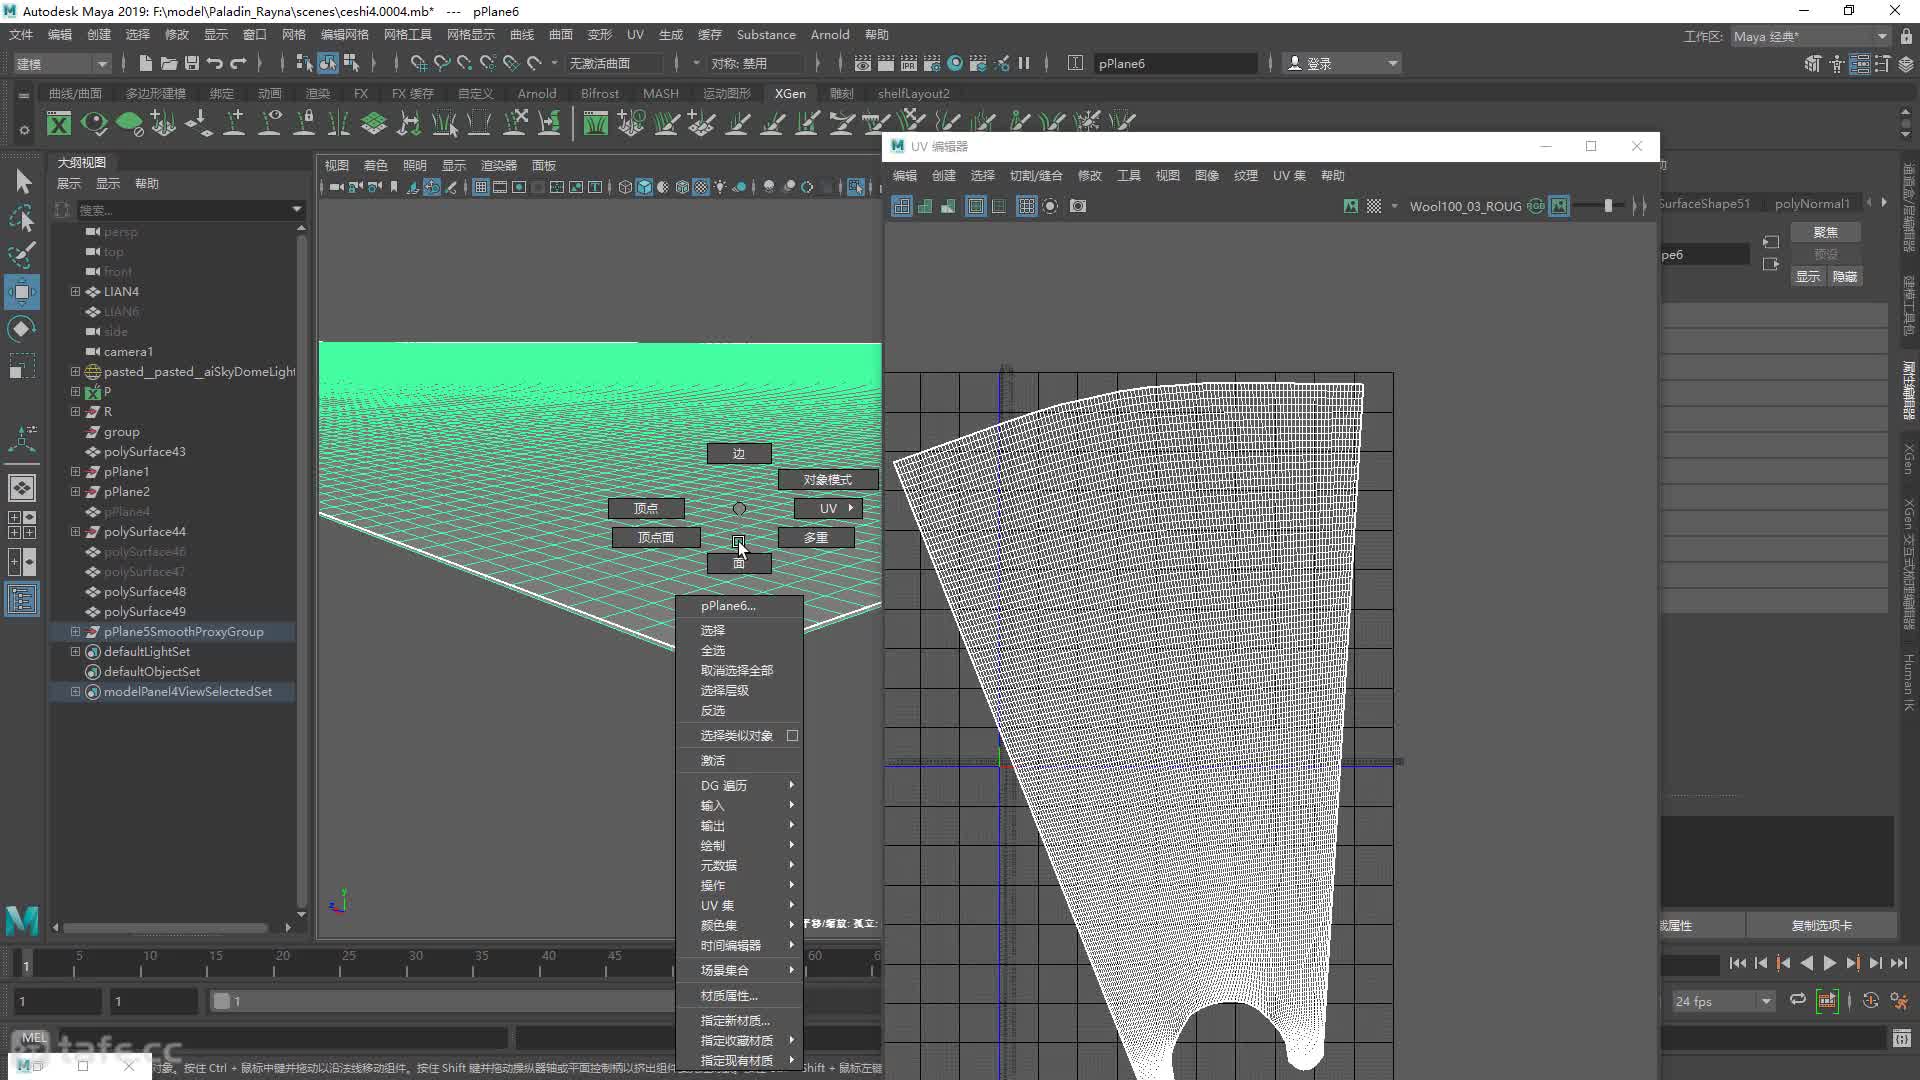Viewport: 1920px width, 1080px height.
Task: Open the 24 fps dropdown
Action: (x=1722, y=1001)
